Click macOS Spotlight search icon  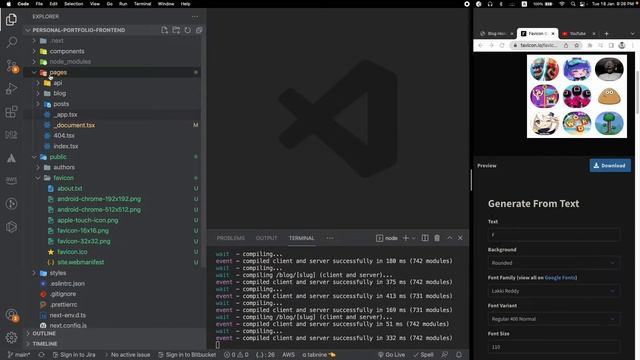click(x=573, y=4)
